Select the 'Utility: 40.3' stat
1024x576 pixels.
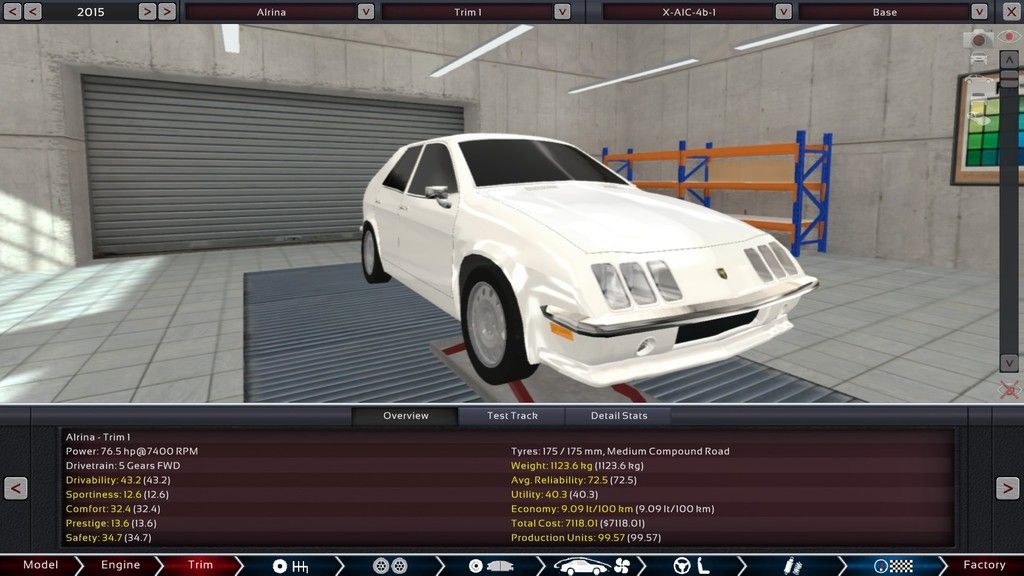[x=554, y=494]
